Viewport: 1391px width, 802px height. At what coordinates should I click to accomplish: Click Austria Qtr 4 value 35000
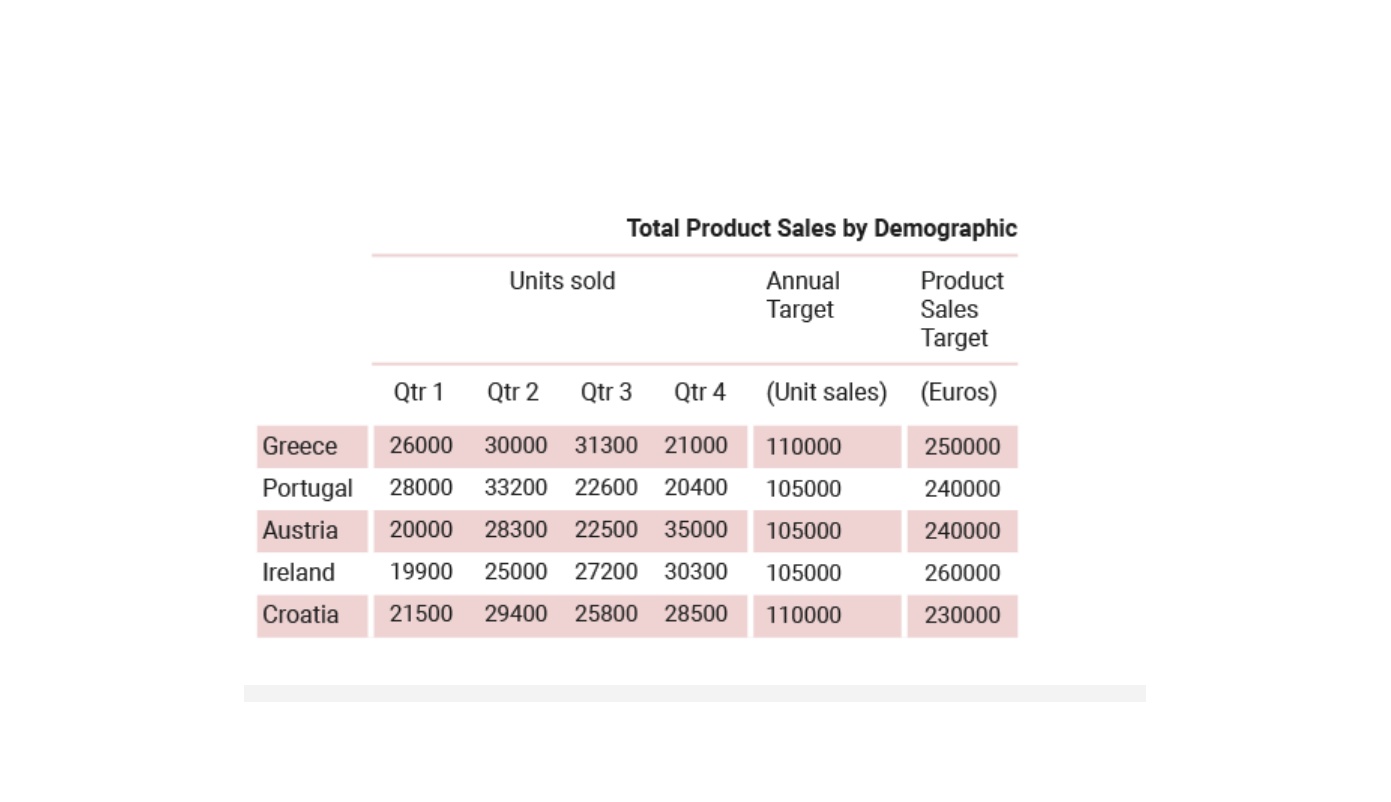(x=696, y=530)
